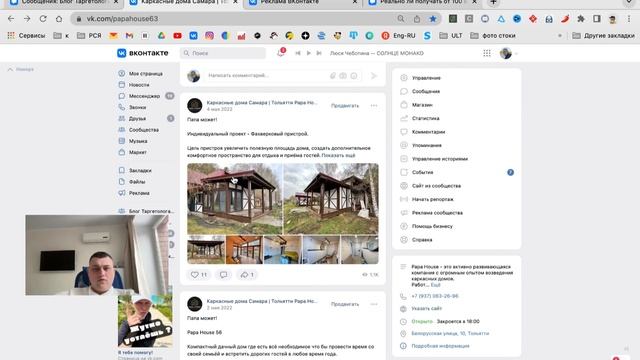Open the YouTube bookmark icon

point(177,36)
